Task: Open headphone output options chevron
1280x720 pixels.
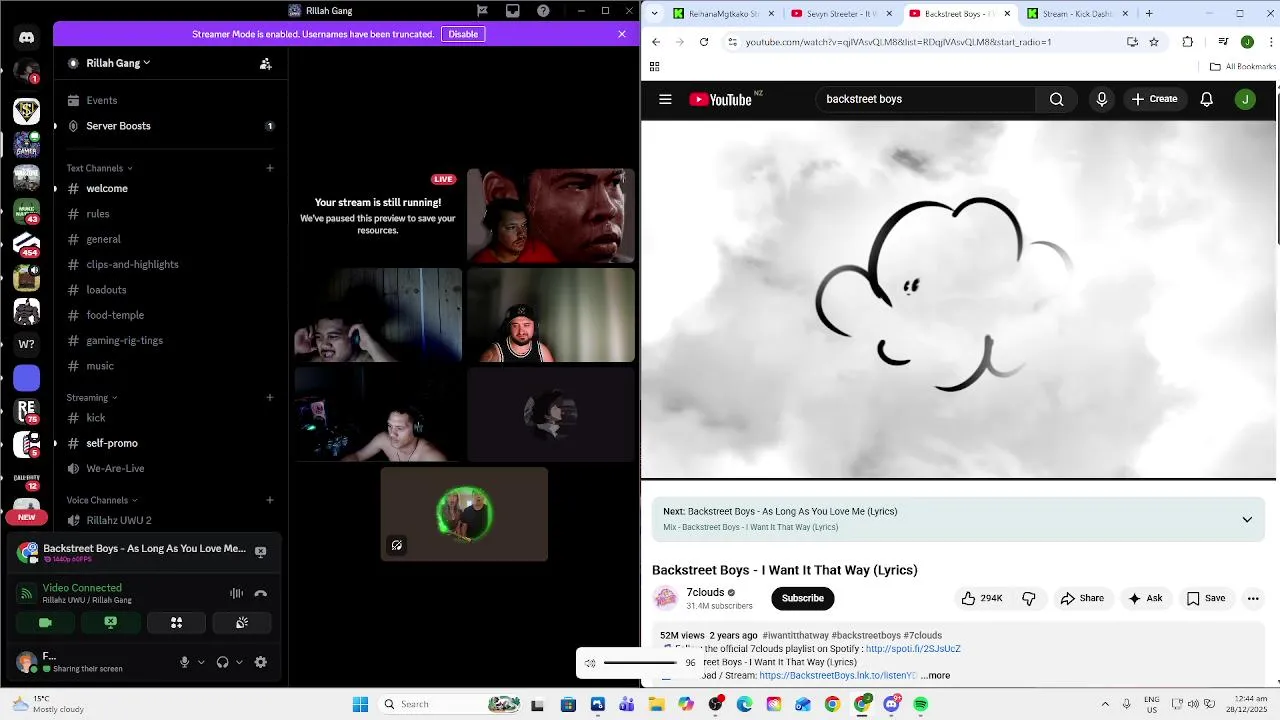Action: click(x=239, y=662)
